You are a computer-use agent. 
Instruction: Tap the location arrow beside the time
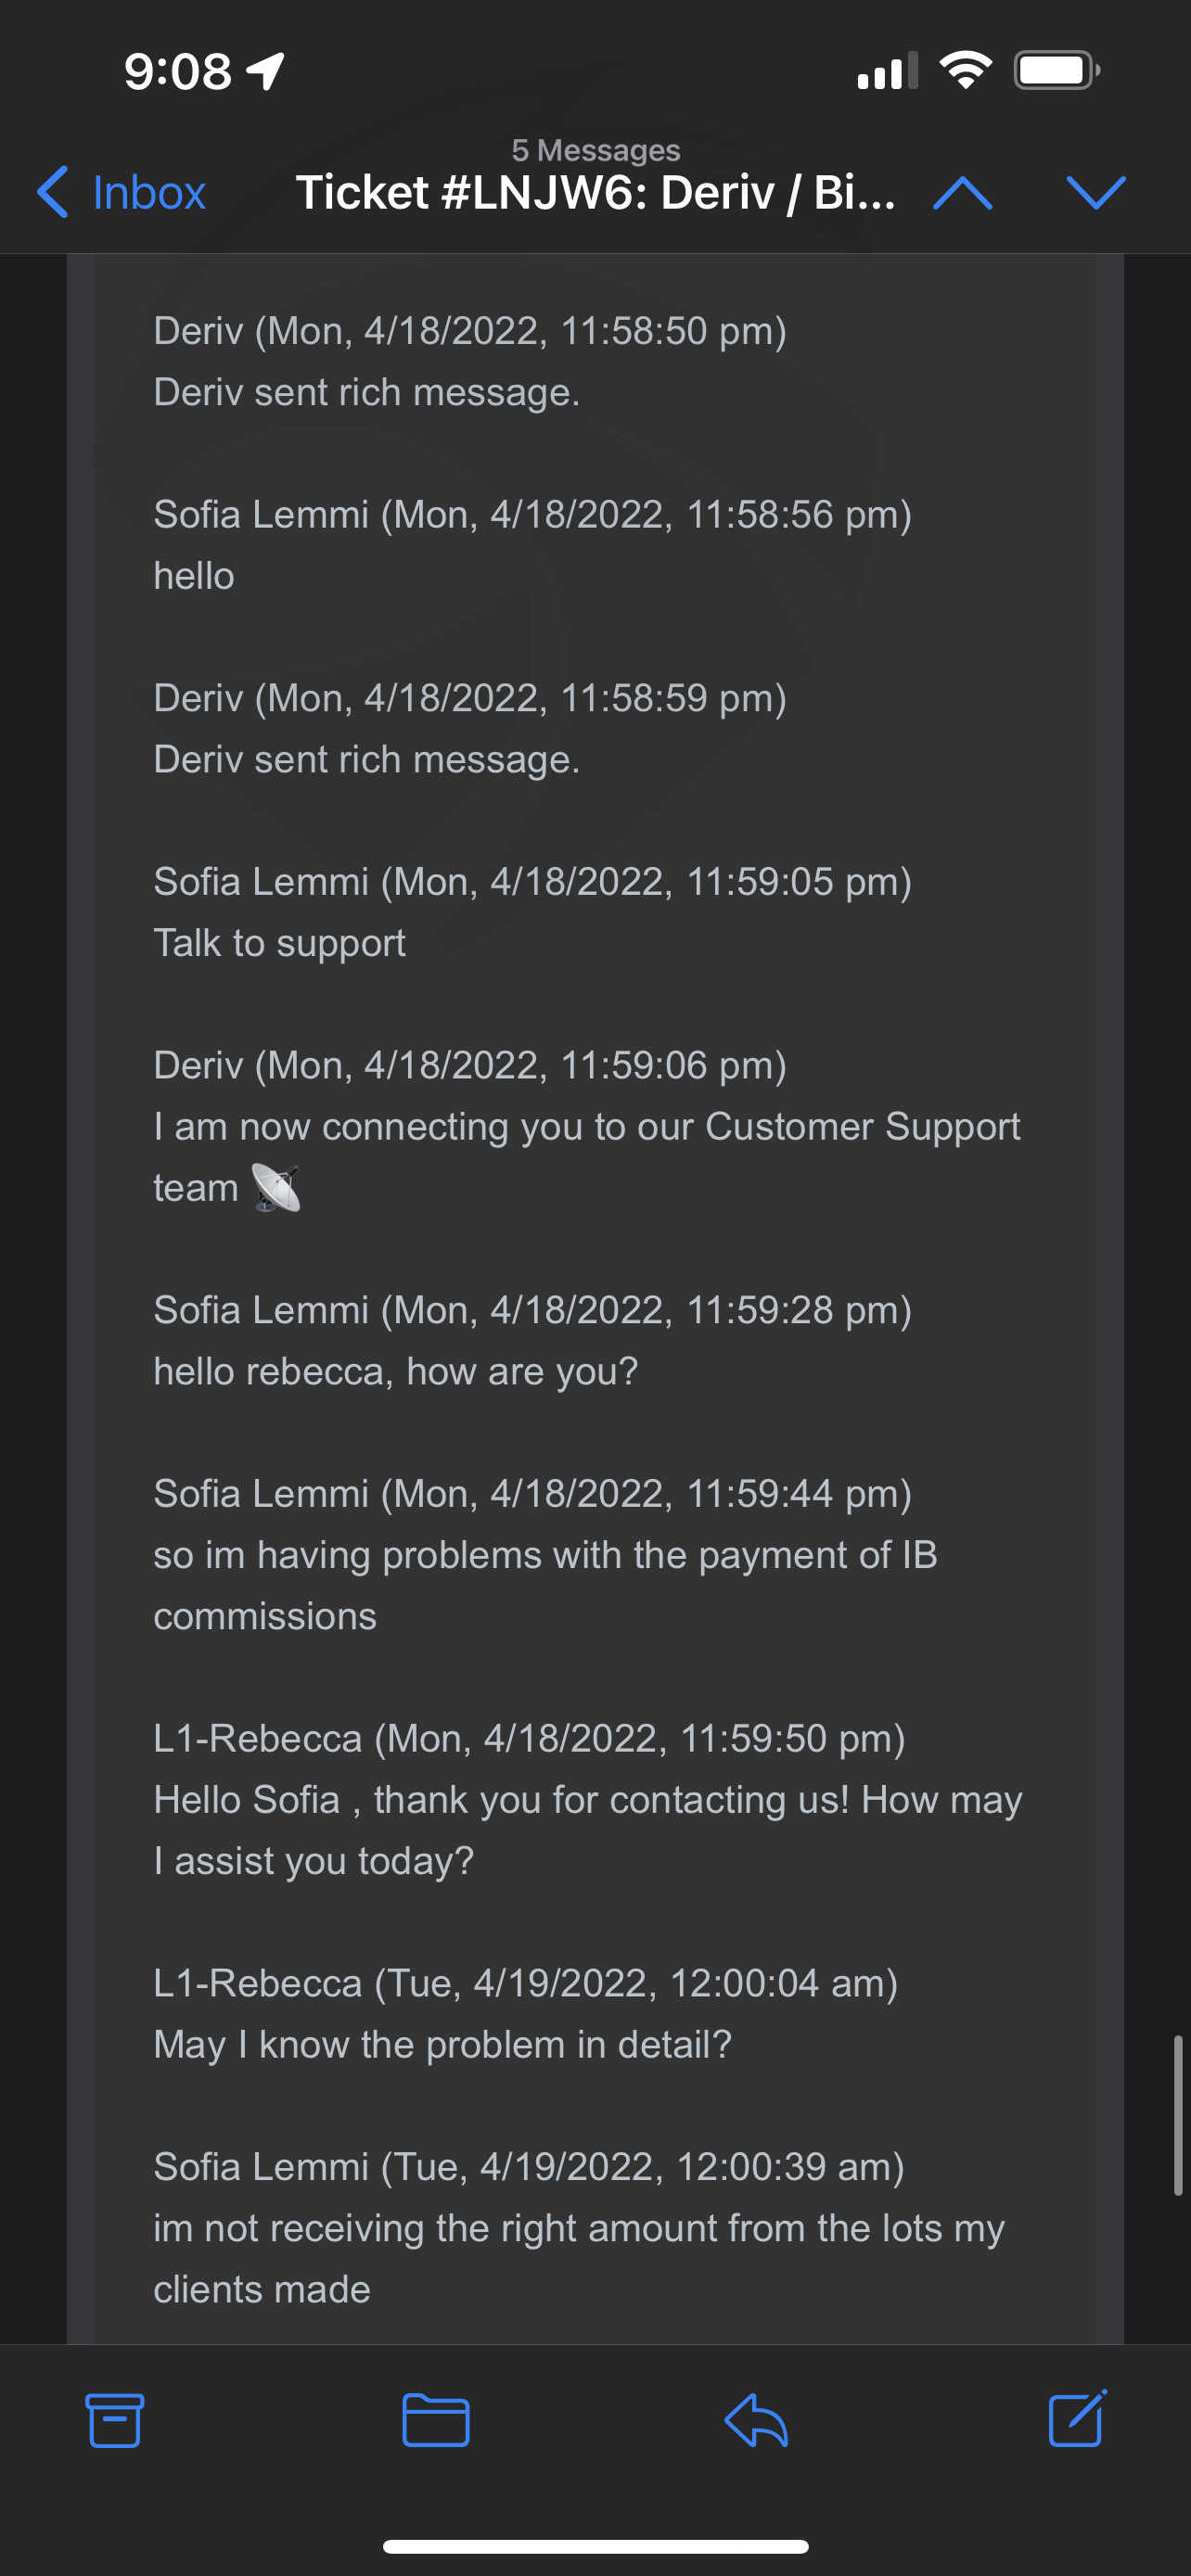point(266,71)
